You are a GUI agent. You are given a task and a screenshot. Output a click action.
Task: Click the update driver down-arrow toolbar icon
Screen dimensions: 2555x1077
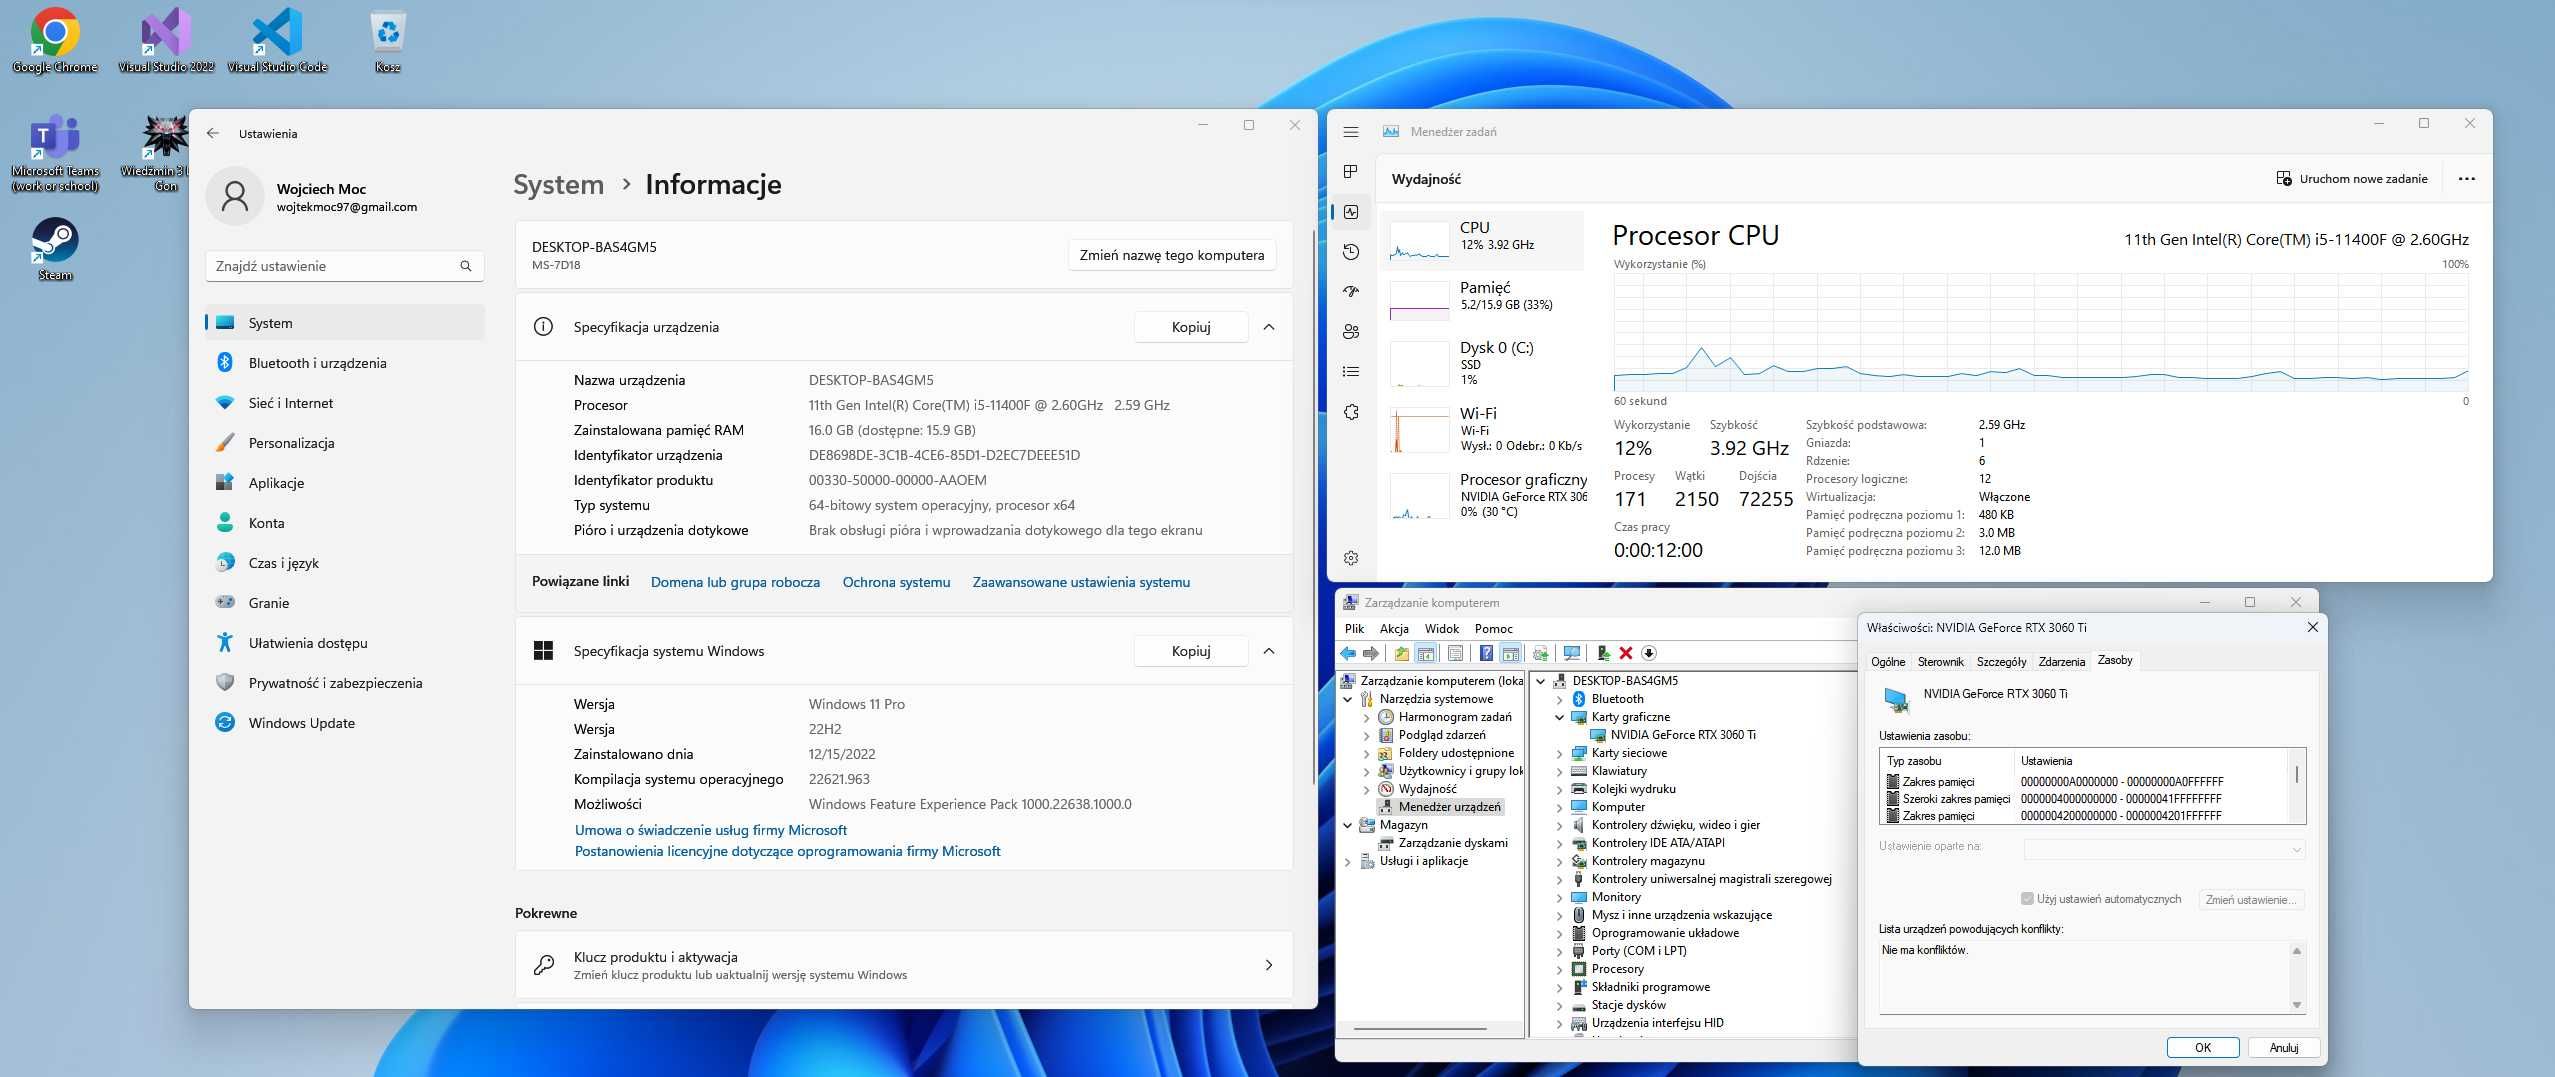pos(1649,653)
